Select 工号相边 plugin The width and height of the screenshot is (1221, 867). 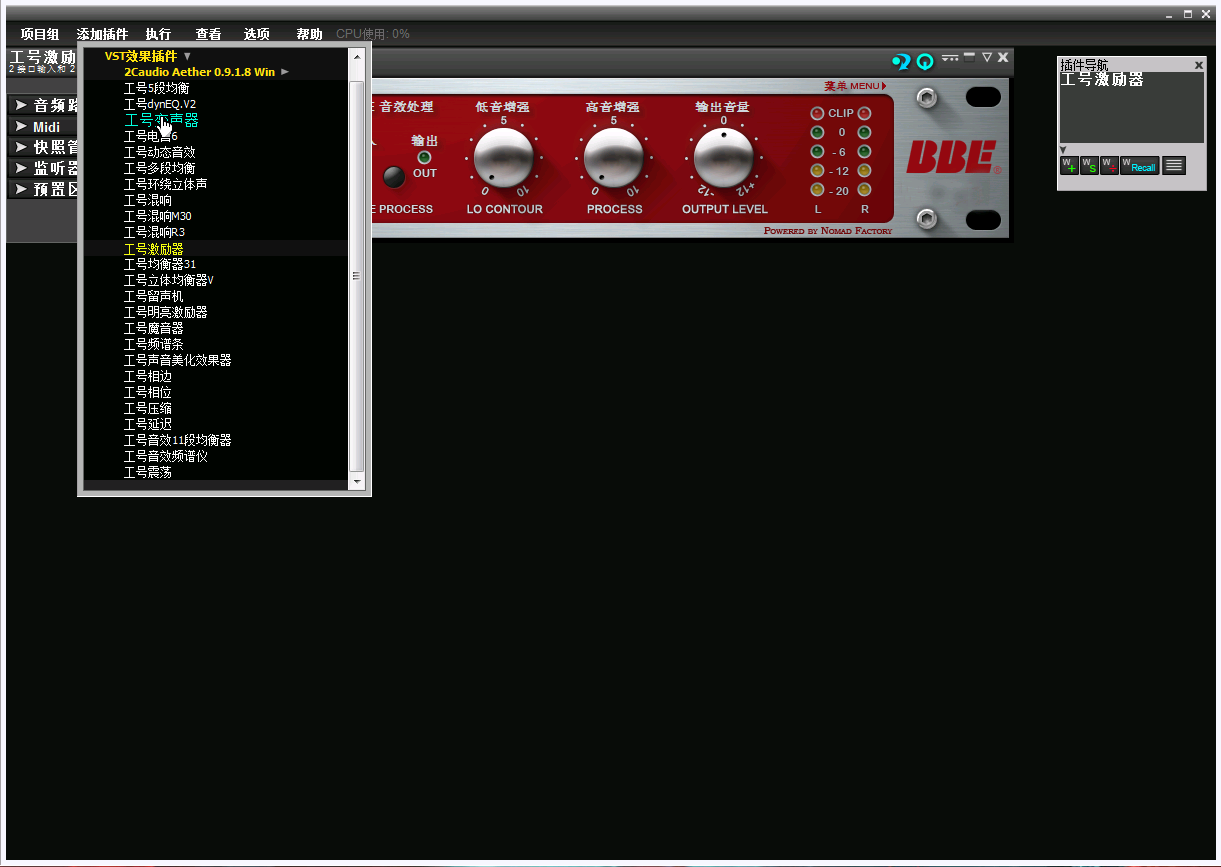pos(147,376)
